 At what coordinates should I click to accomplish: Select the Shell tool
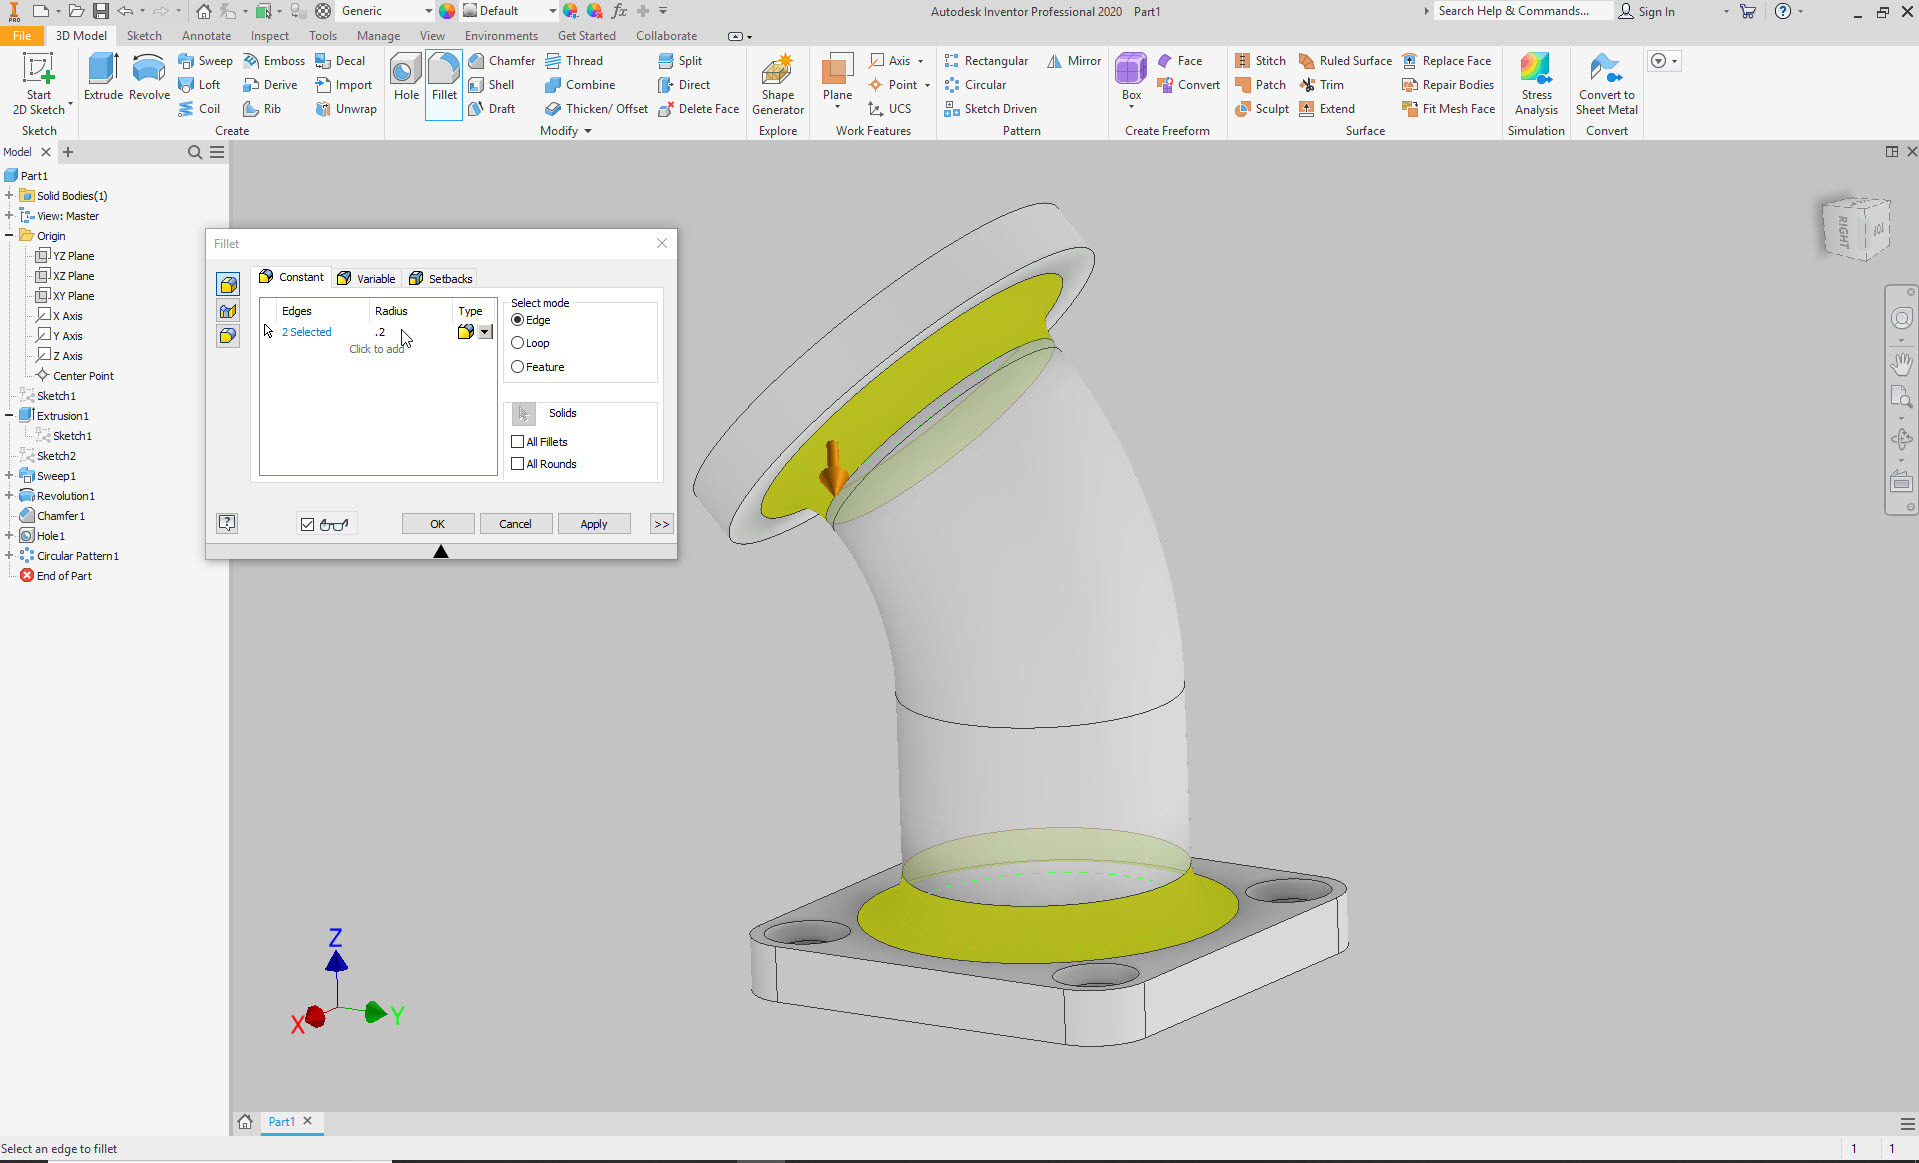[491, 85]
